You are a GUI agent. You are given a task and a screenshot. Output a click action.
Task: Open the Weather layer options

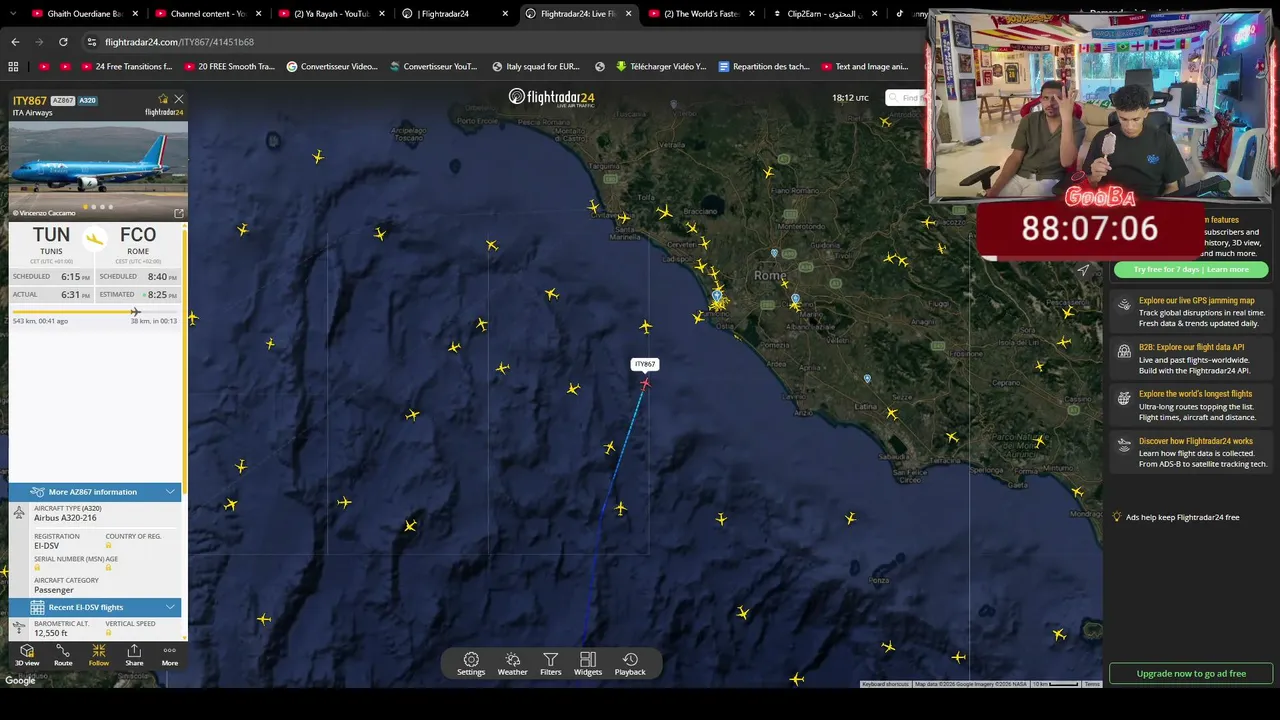tap(512, 664)
